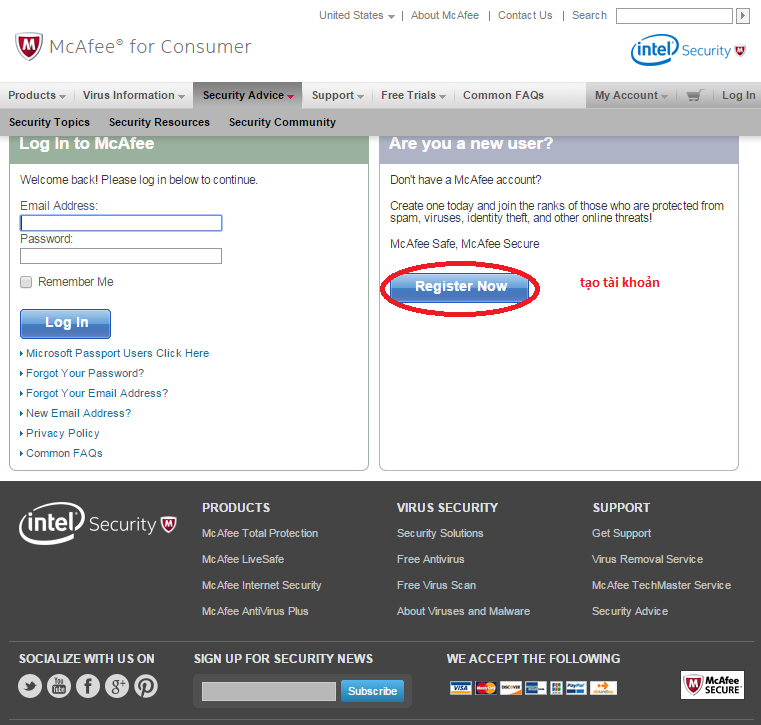Open the Security Community submenu item
The height and width of the screenshot is (725, 761).
(282, 122)
